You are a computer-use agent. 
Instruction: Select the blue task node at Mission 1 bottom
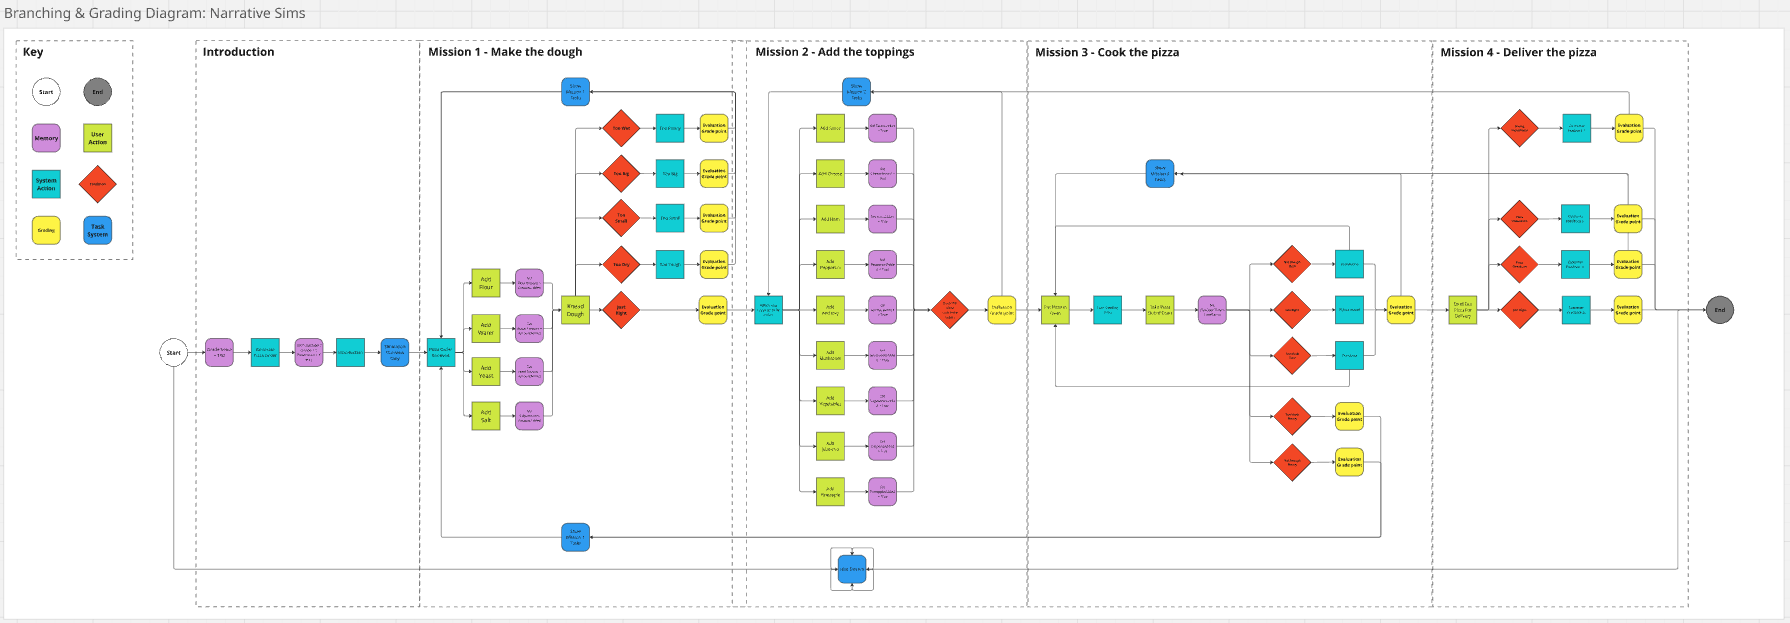click(575, 537)
